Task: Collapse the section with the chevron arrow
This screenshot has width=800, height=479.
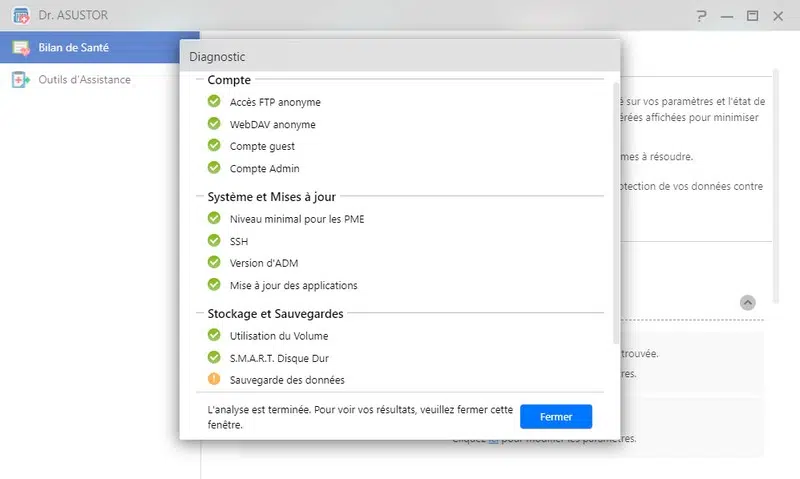Action: coord(748,302)
